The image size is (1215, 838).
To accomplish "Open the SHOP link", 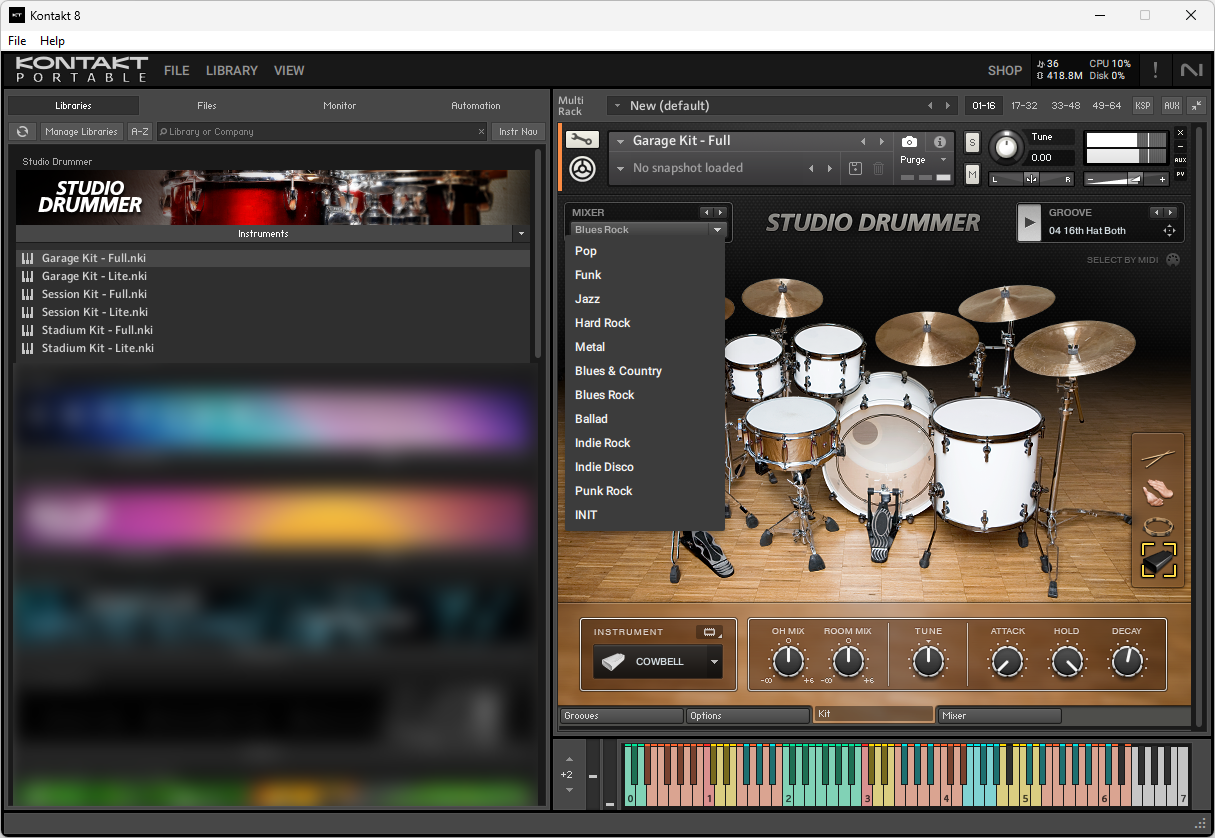I will click(x=1005, y=71).
